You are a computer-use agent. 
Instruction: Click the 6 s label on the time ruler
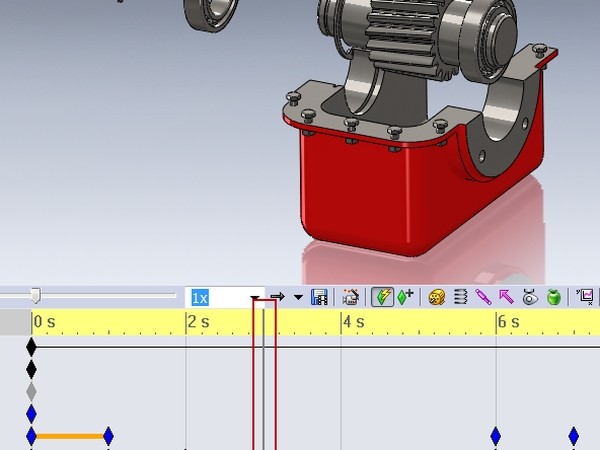[509, 322]
